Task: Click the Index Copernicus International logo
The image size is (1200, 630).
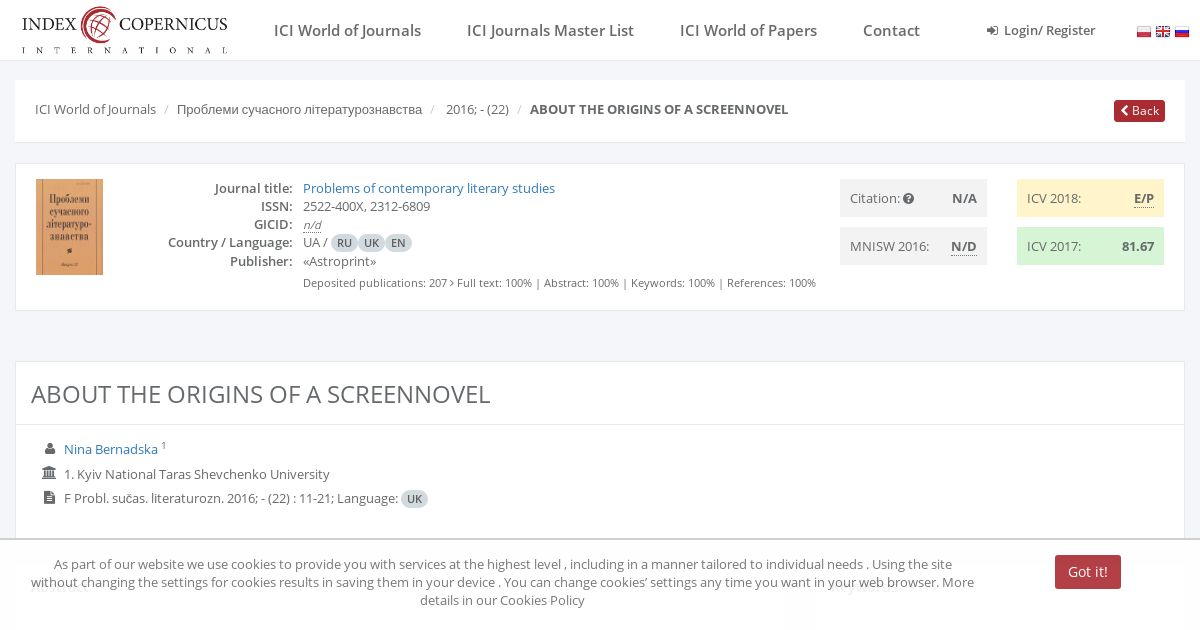Action: tap(124, 30)
